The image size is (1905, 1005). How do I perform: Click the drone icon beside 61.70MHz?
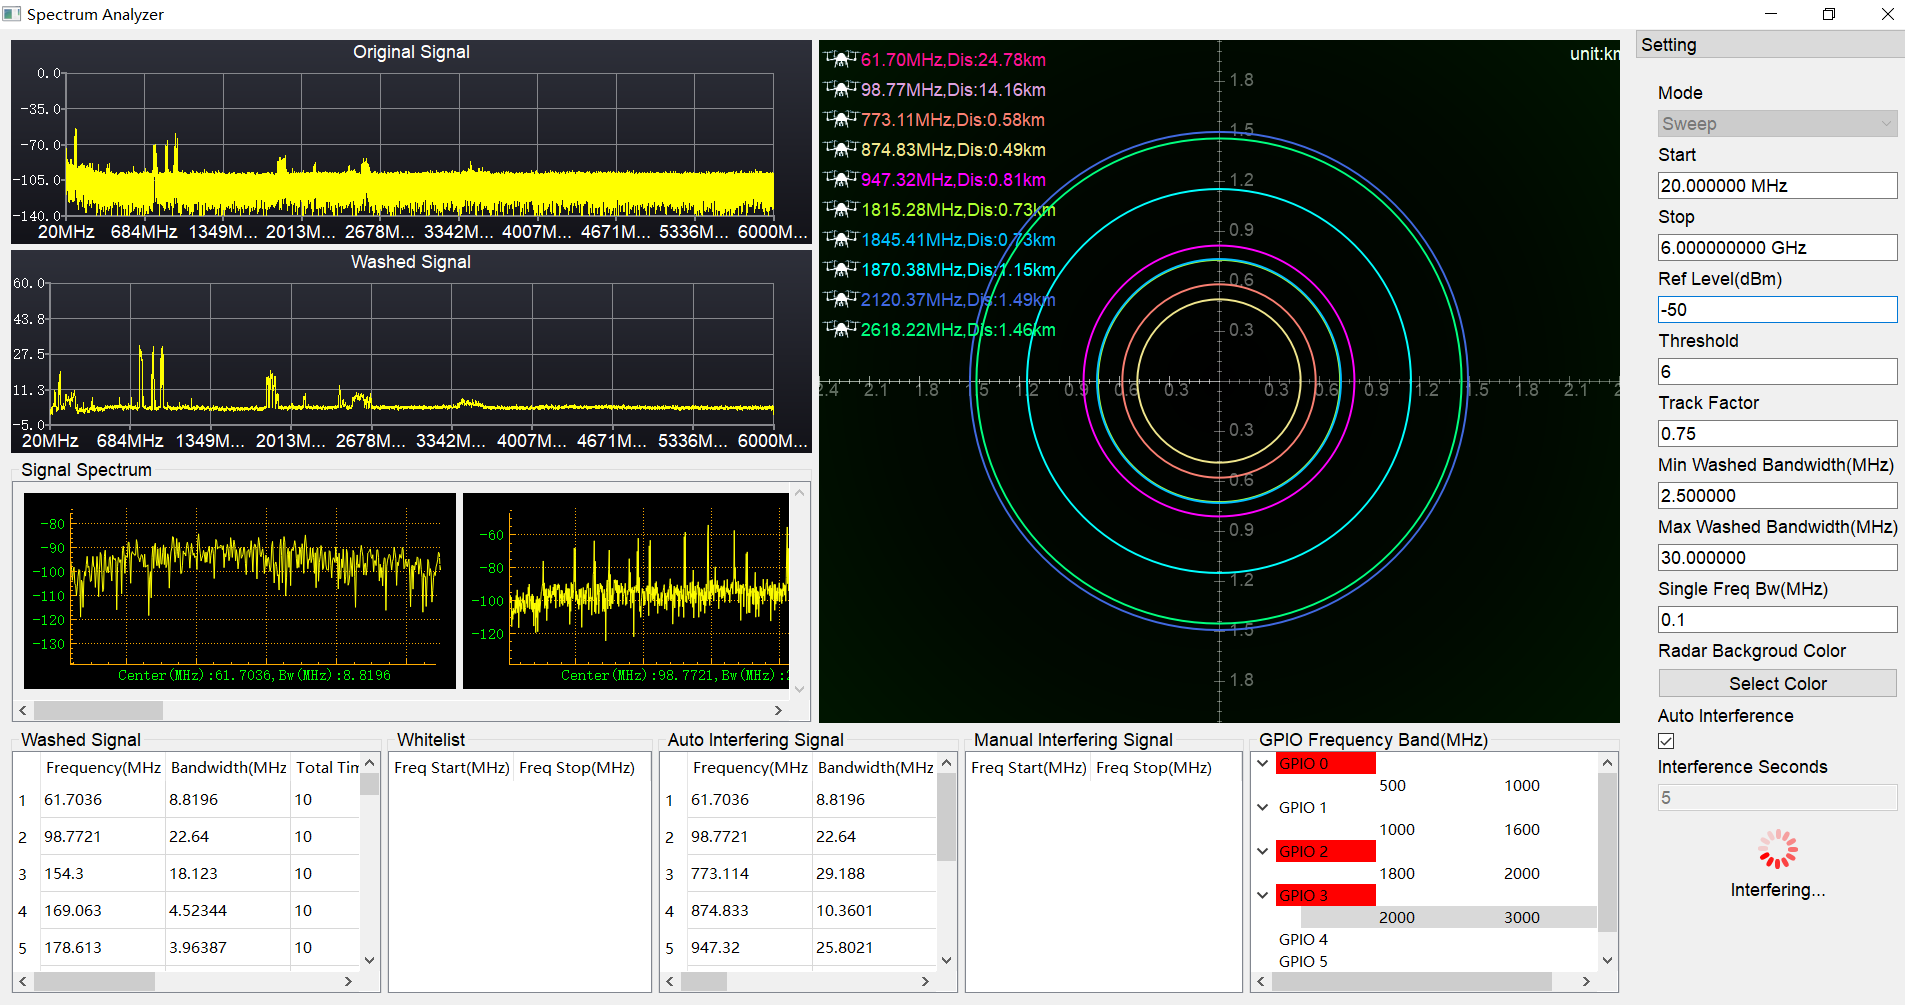point(841,60)
